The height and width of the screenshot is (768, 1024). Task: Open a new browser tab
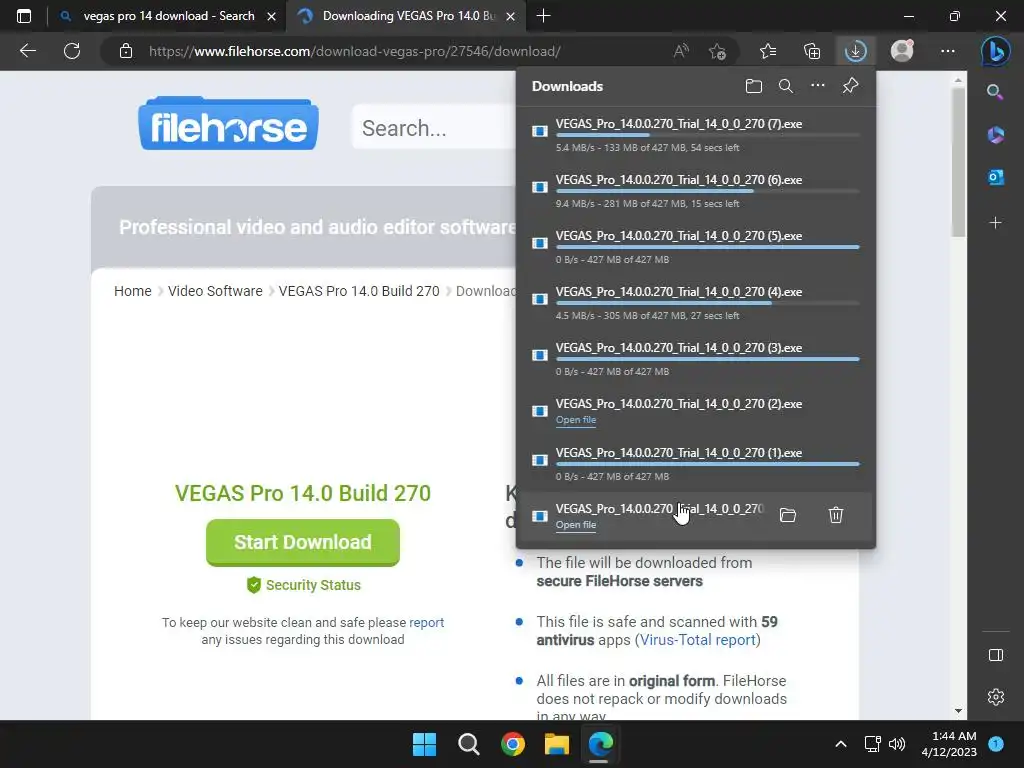click(x=543, y=16)
